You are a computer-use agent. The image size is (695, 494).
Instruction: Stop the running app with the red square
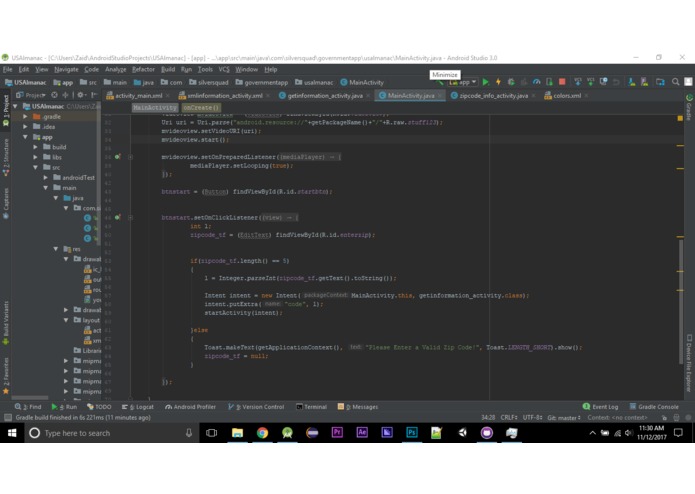[x=562, y=82]
